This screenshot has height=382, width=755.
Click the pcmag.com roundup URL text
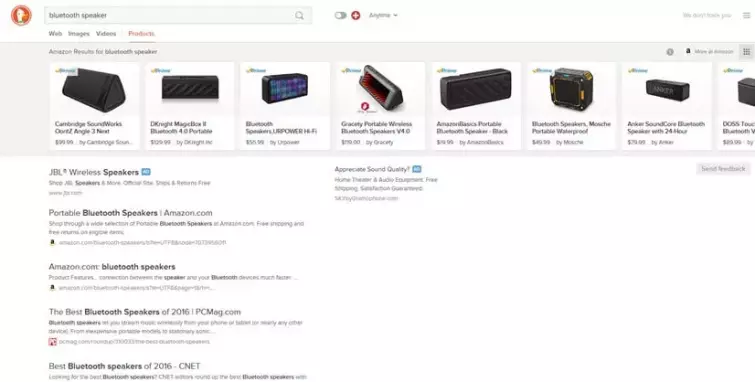point(134,342)
